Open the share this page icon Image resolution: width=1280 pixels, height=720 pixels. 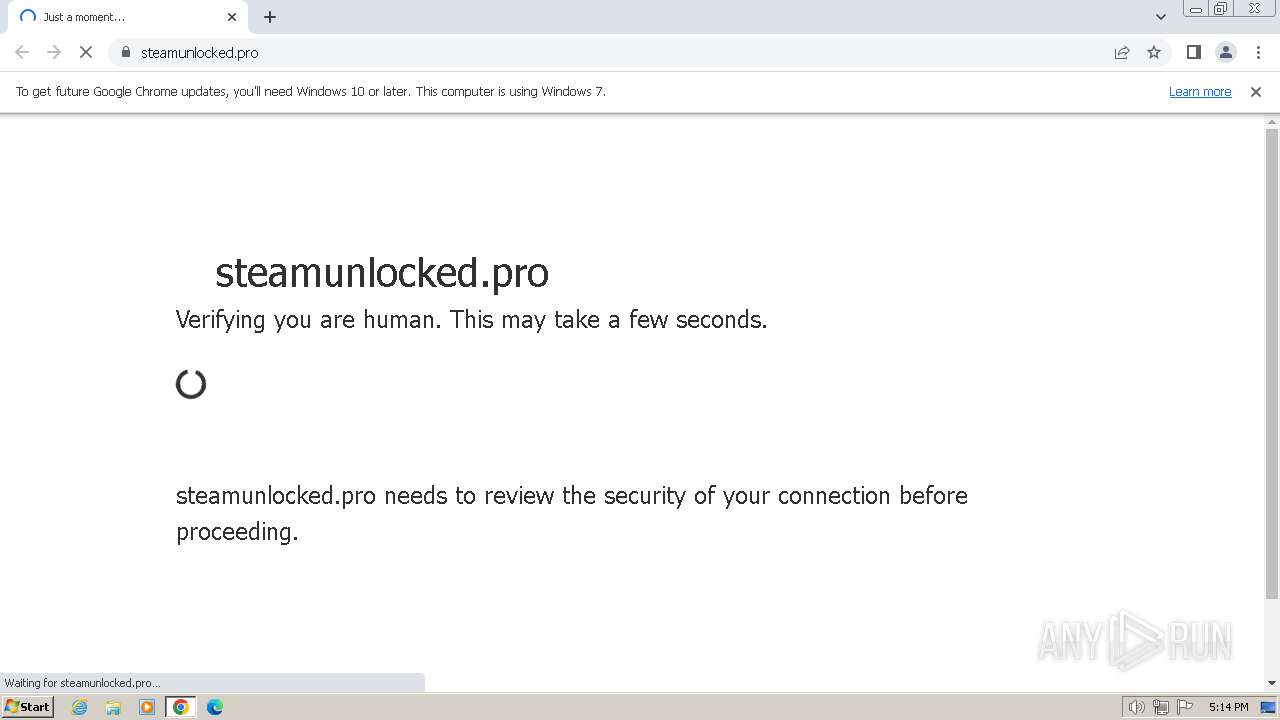pos(1122,52)
